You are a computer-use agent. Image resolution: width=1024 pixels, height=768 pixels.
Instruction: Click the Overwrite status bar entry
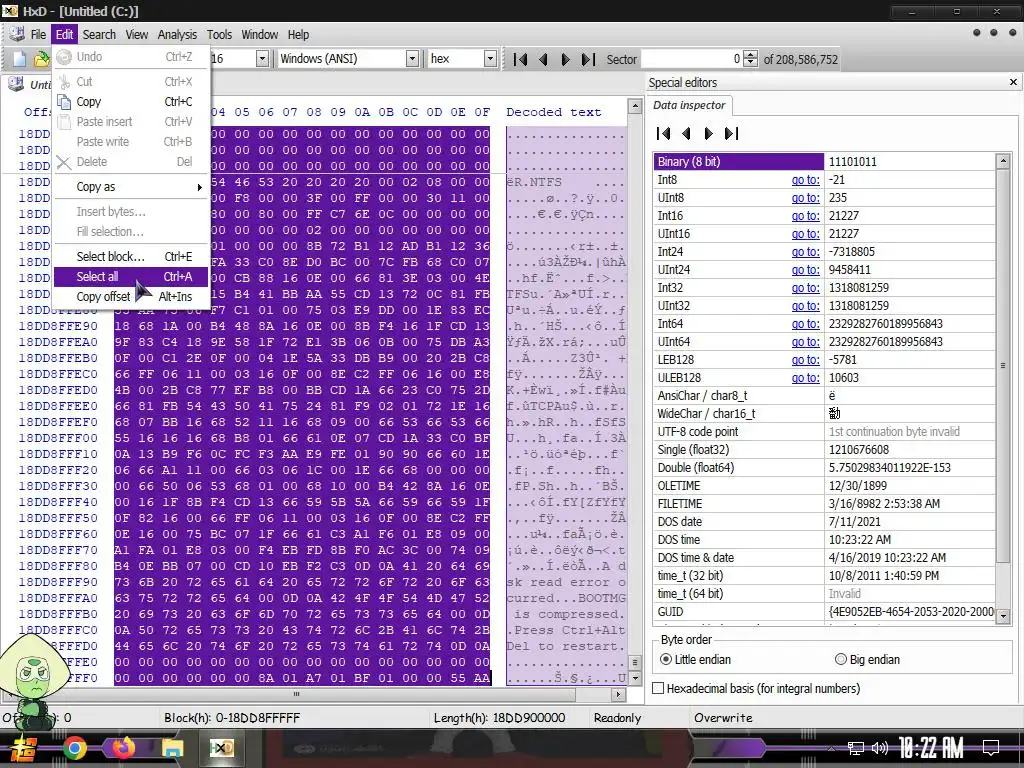click(723, 718)
